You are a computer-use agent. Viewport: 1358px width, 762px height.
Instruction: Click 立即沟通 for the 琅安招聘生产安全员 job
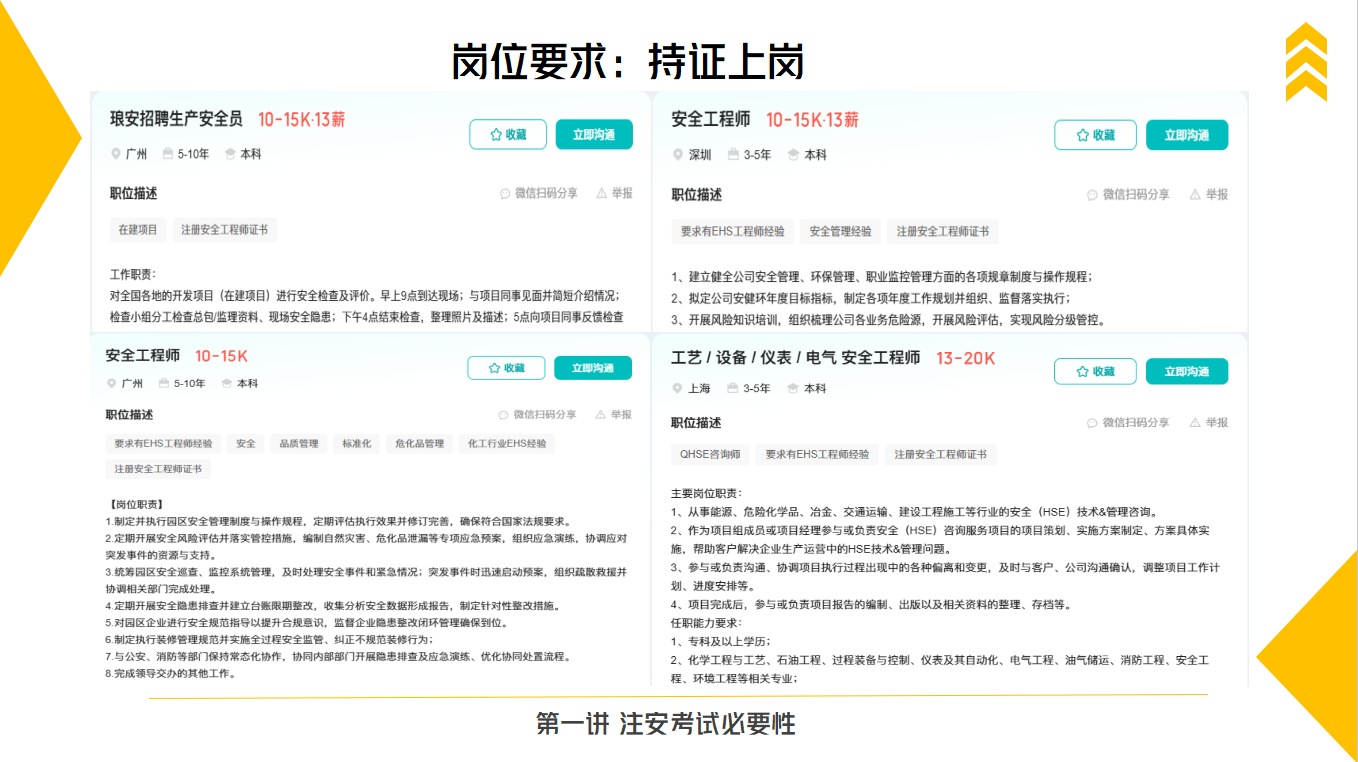click(594, 134)
